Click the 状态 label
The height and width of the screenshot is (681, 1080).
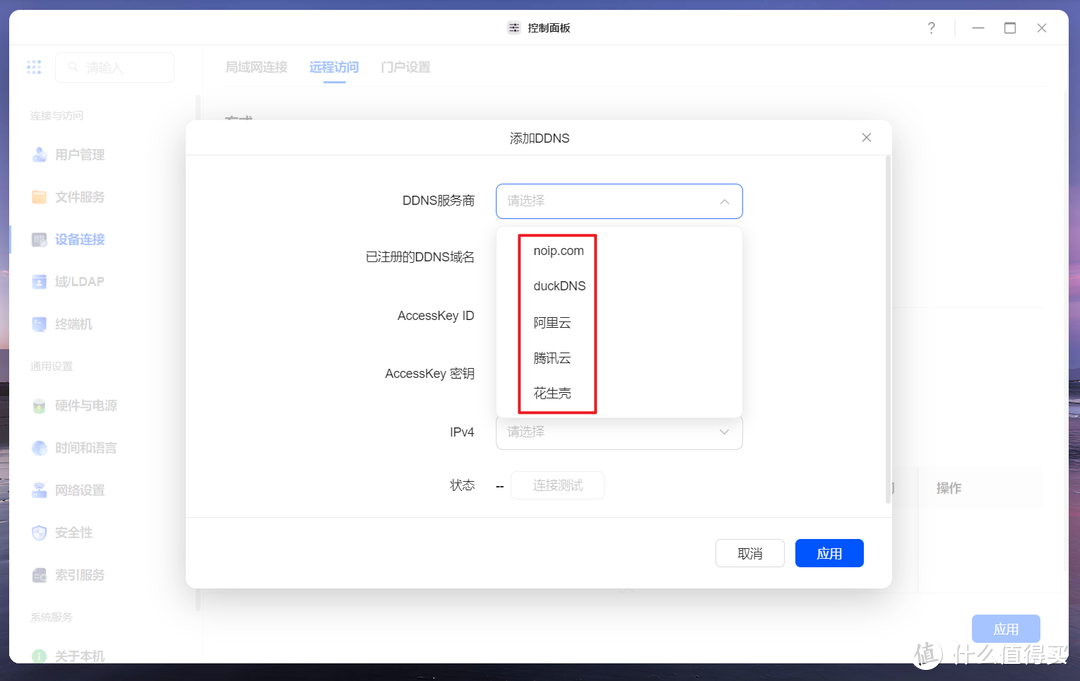click(462, 485)
